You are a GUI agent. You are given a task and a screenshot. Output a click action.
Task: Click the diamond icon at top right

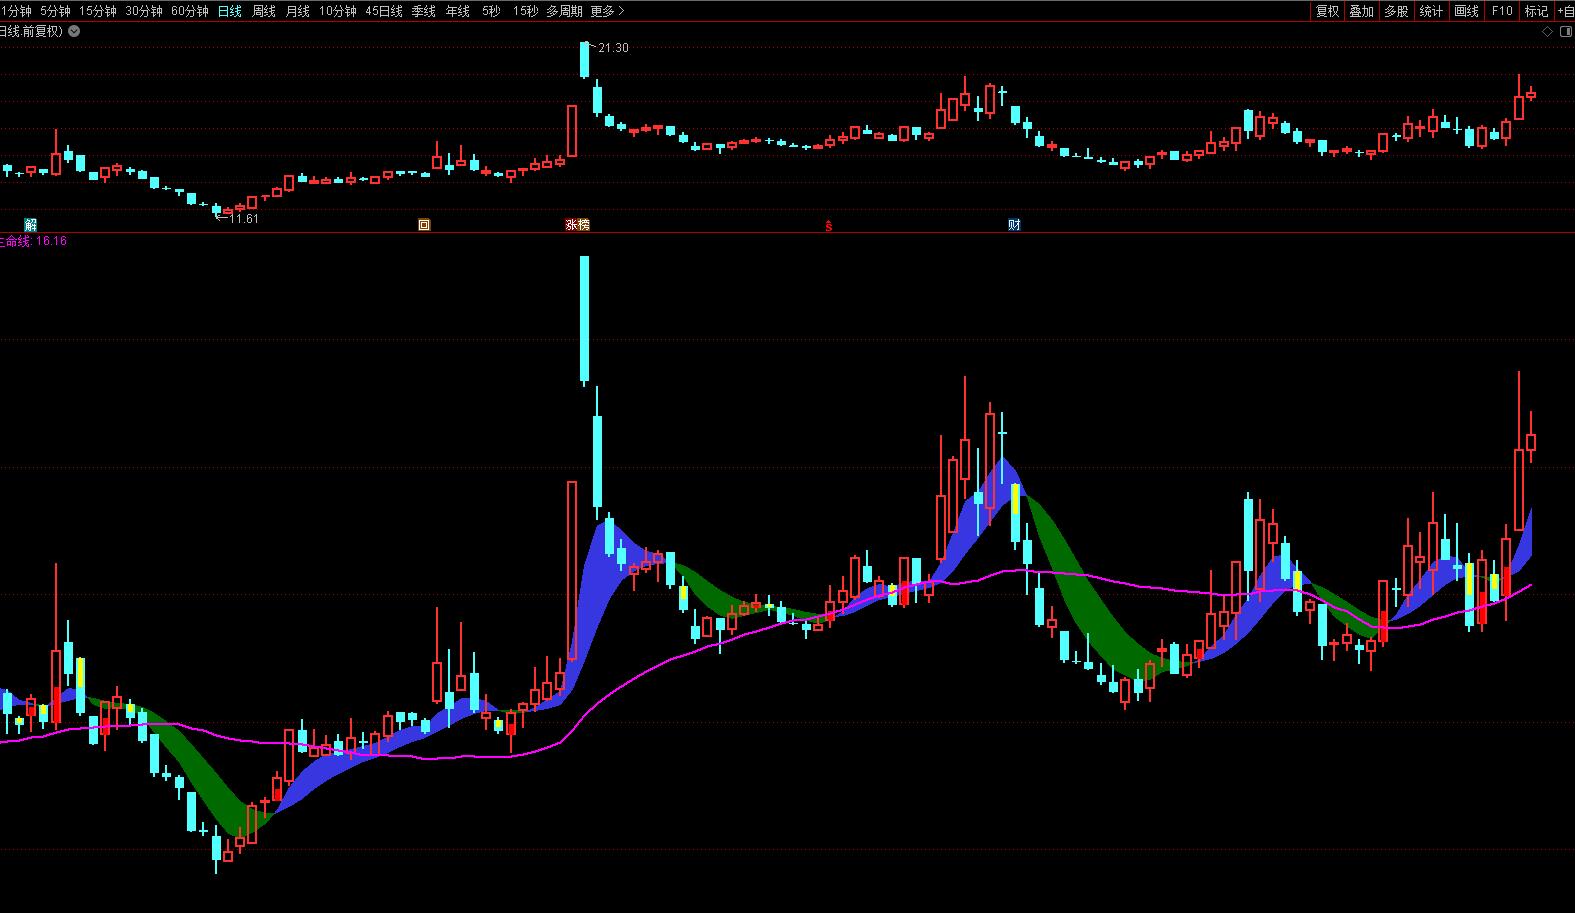tap(1547, 31)
